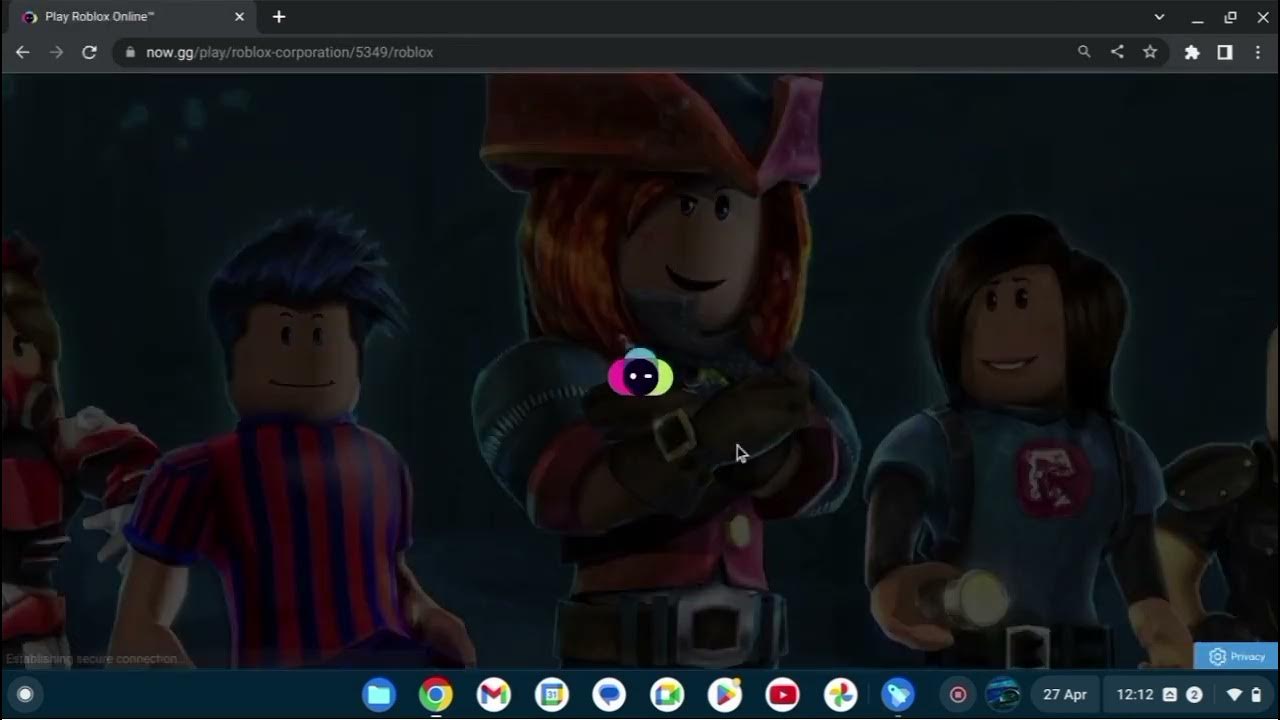Open the notification count badge

point(1194,694)
